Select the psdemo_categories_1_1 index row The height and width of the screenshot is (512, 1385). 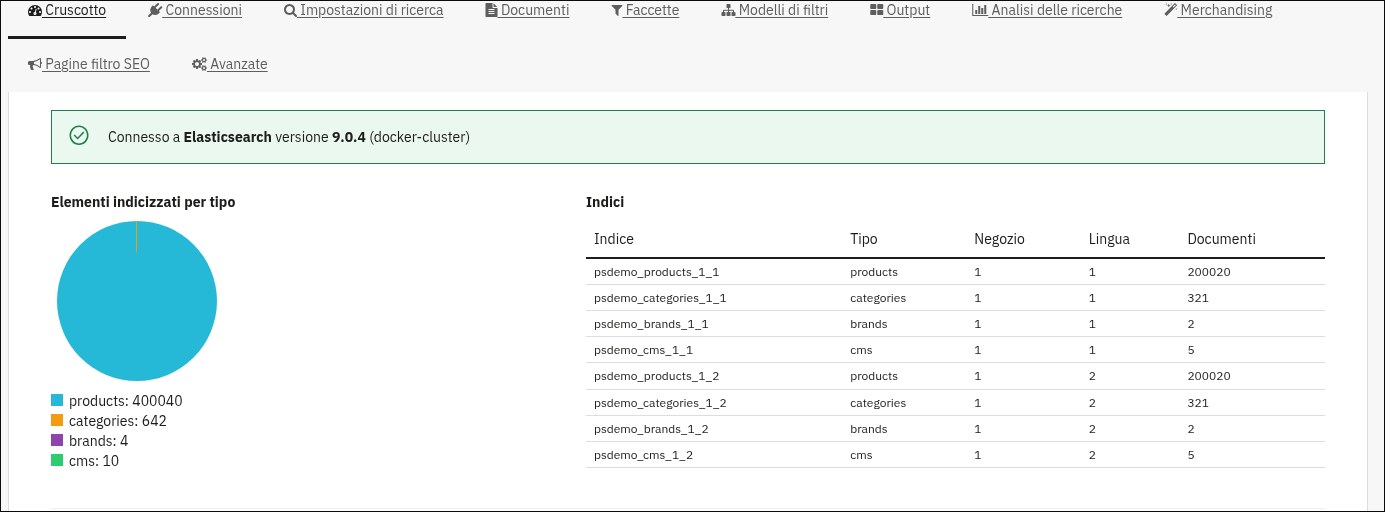click(x=955, y=298)
